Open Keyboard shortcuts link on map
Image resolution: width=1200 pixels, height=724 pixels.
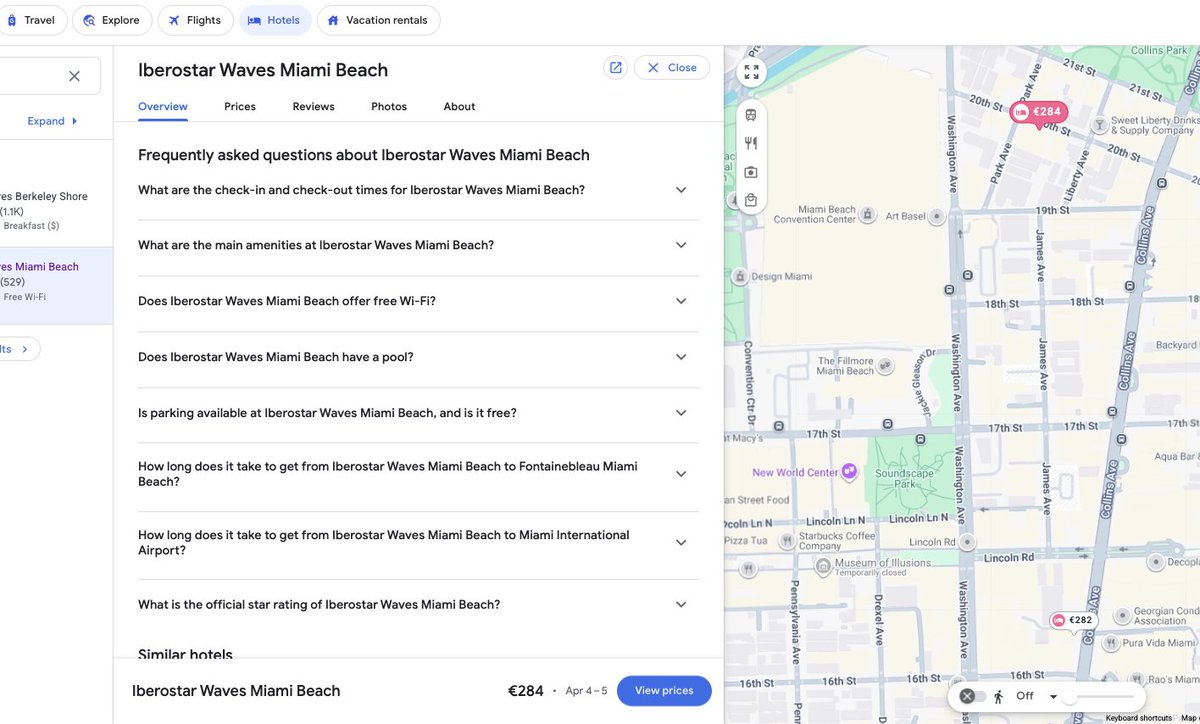[x=1138, y=718]
